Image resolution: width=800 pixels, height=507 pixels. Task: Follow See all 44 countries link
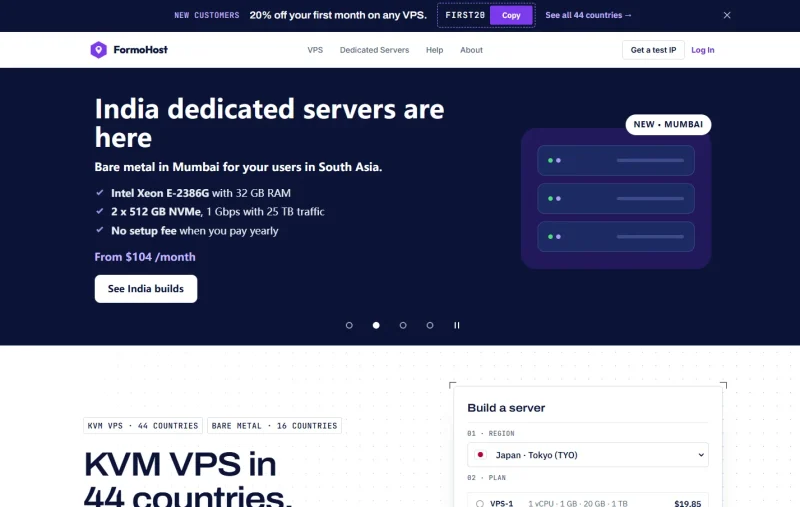click(588, 15)
